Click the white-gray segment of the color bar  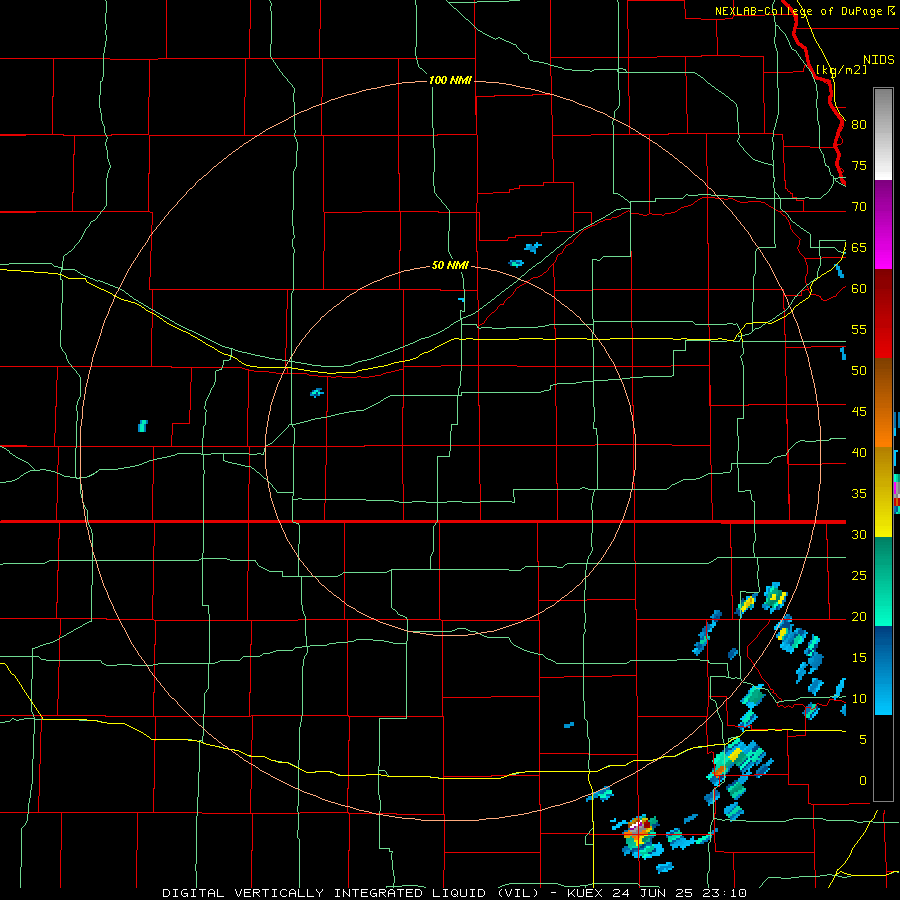tap(883, 134)
